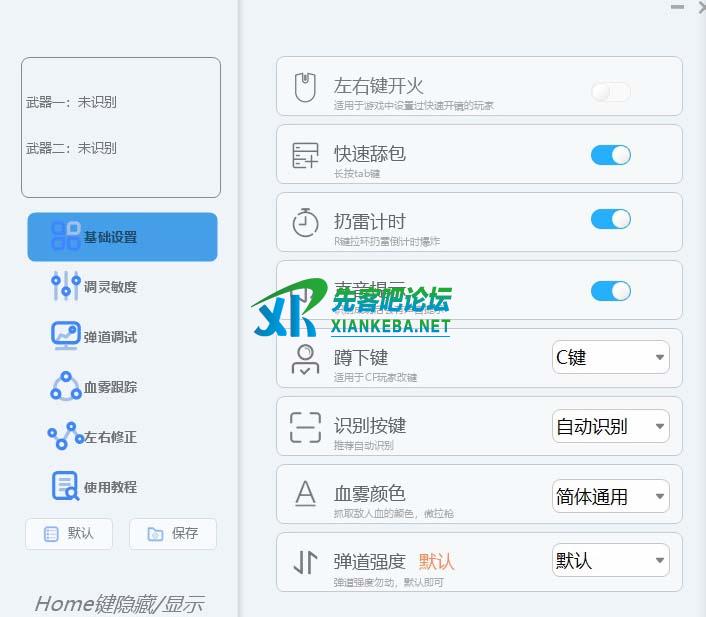Image resolution: width=706 pixels, height=617 pixels.
Task: Open the 血雾颜色 简体通用 dropdown
Action: point(610,496)
